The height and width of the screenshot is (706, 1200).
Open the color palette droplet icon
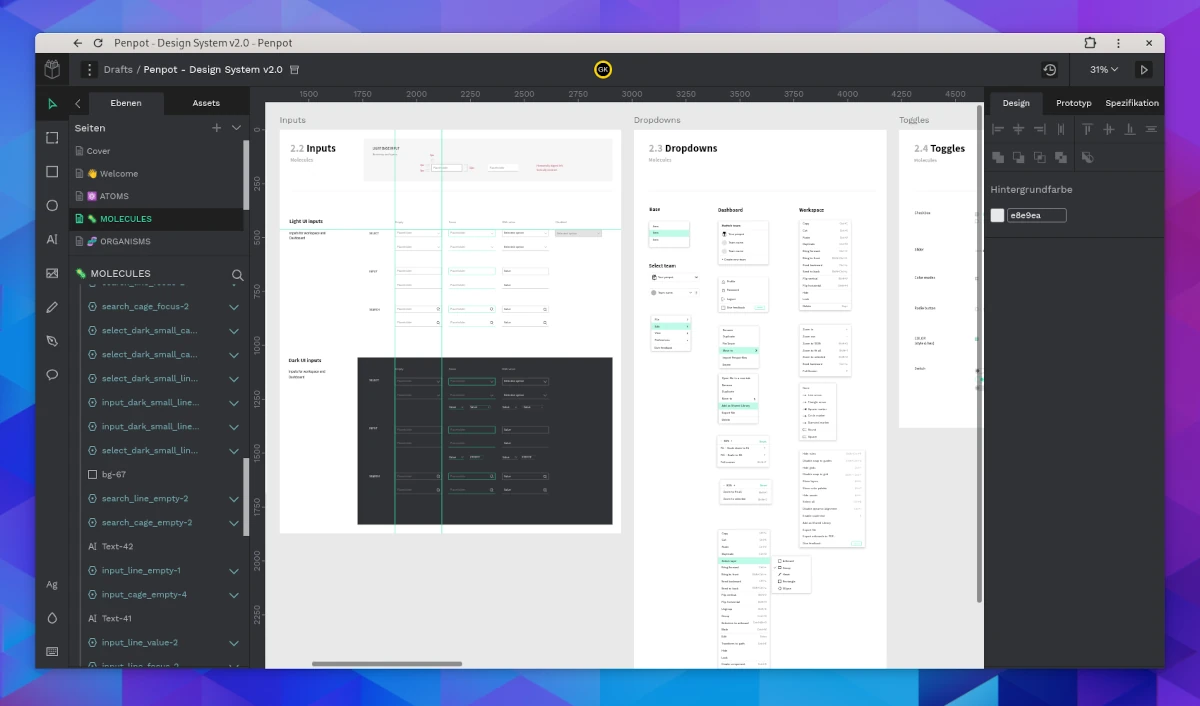click(x=52, y=618)
